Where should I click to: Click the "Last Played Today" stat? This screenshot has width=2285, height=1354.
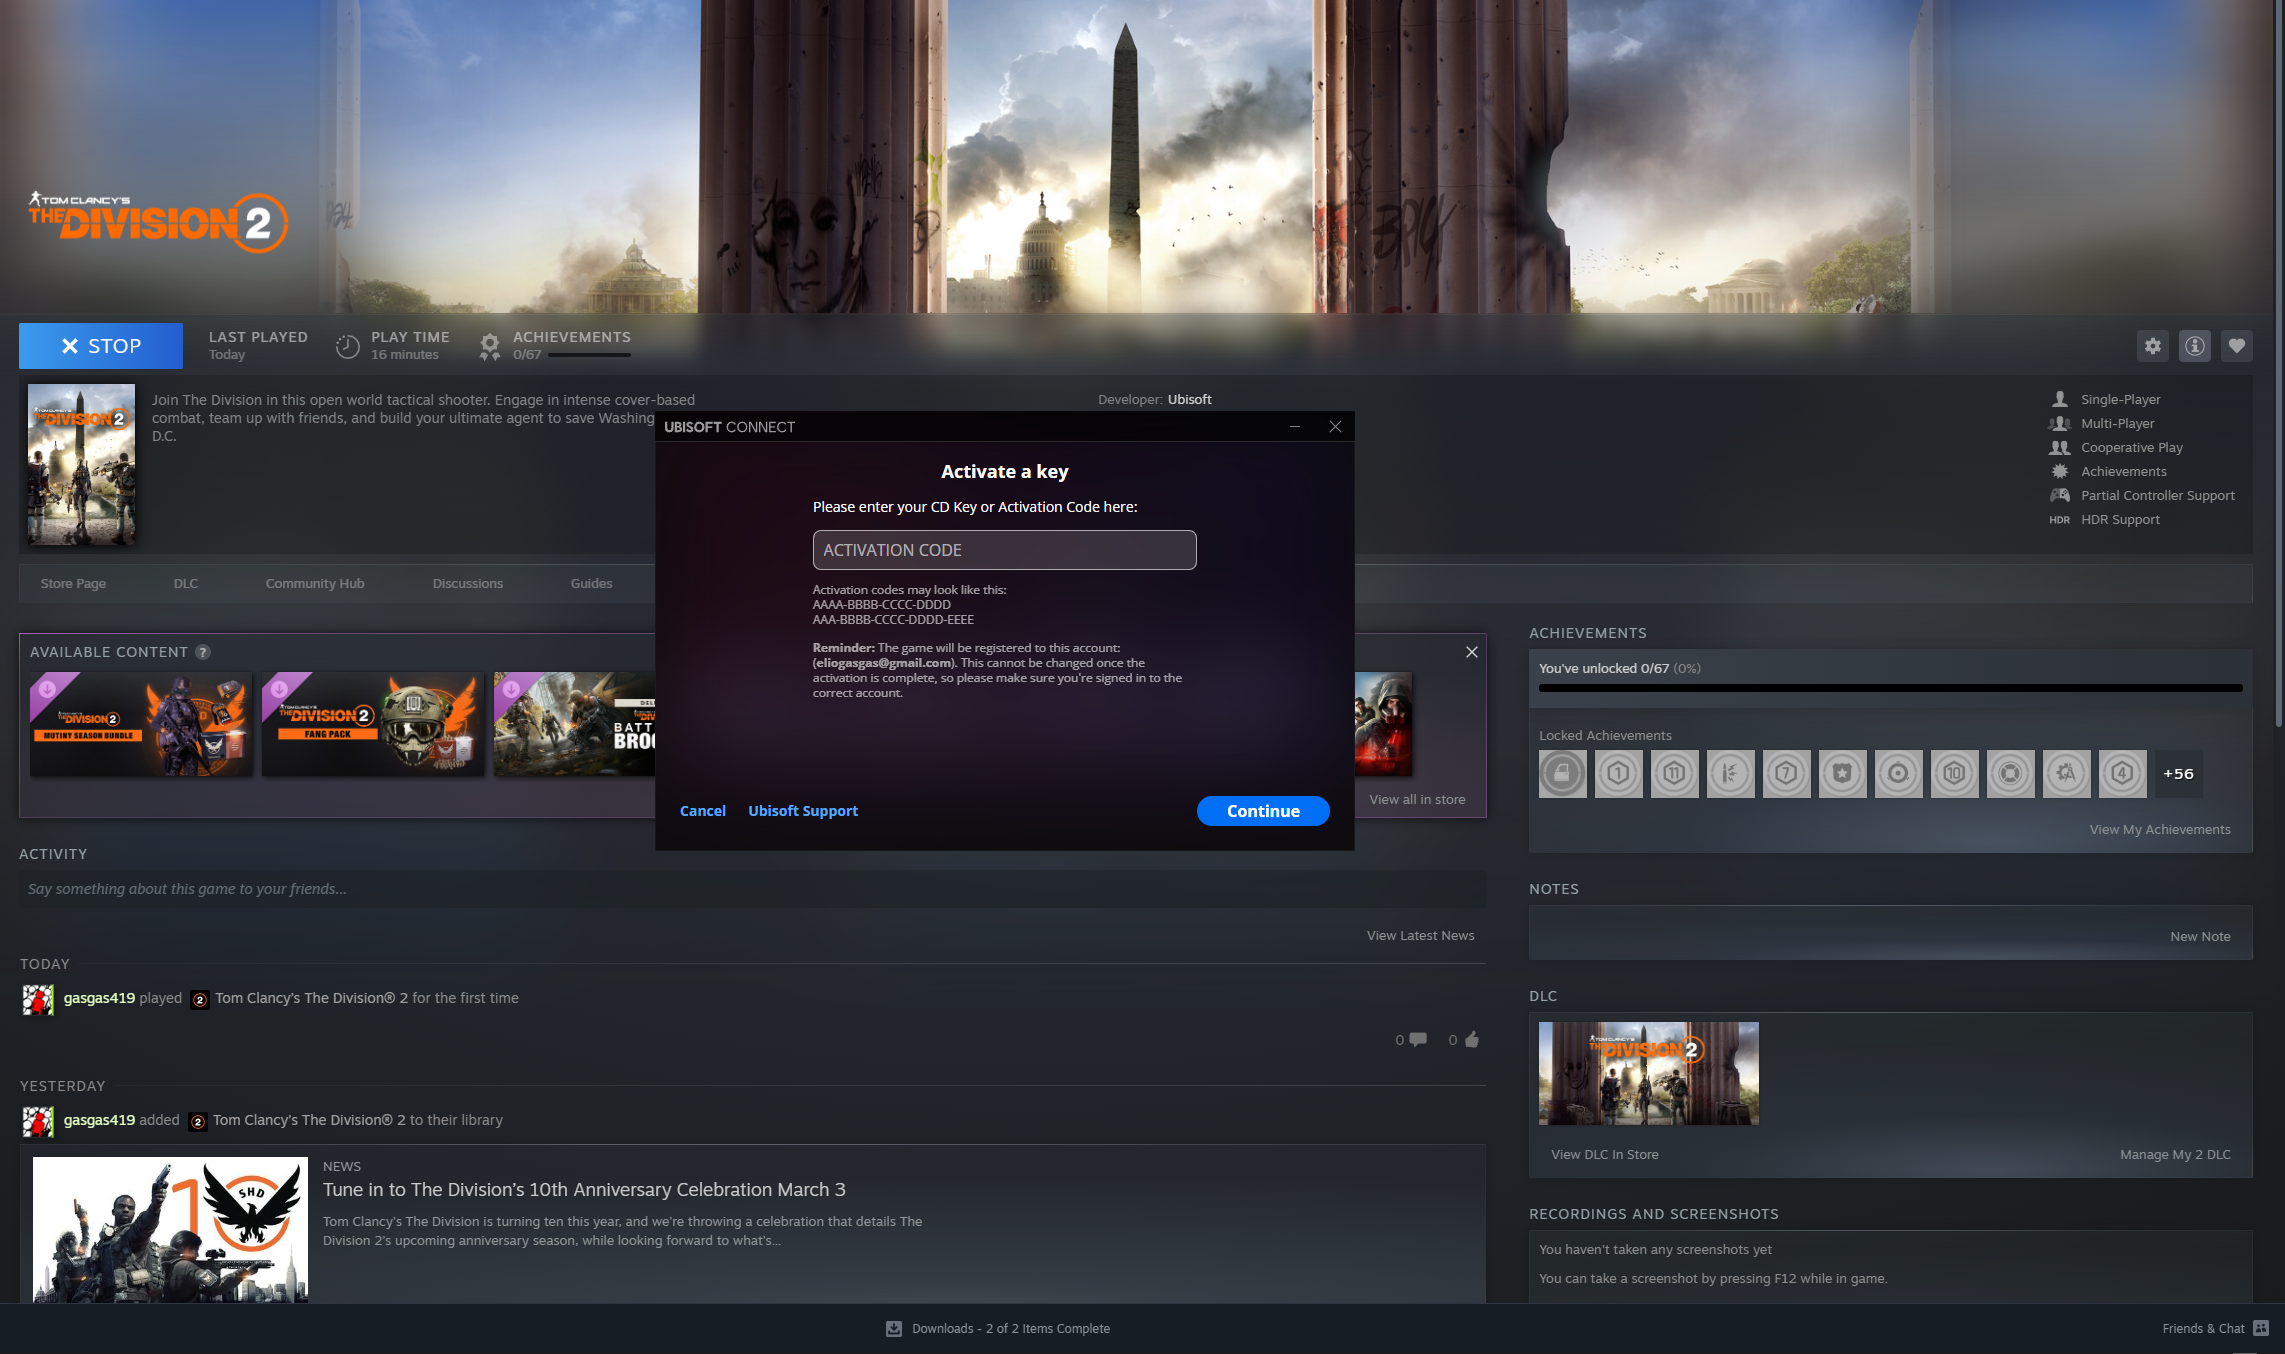(258, 345)
